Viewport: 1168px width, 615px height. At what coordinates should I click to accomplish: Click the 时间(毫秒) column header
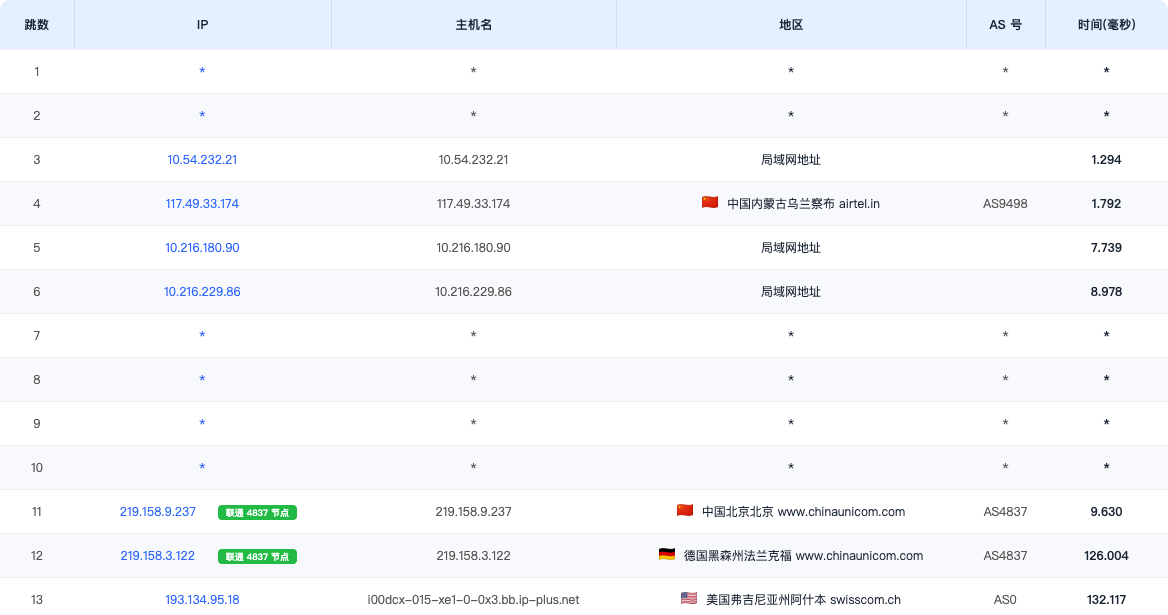pyautogui.click(x=1106, y=25)
